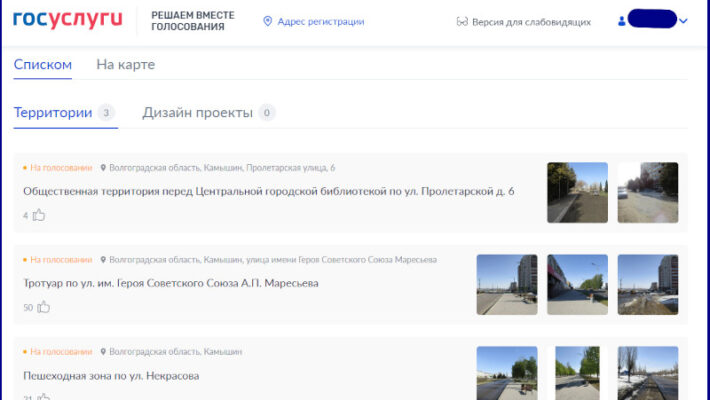Open Тротуар по ул. Маресьева title

click(170, 283)
